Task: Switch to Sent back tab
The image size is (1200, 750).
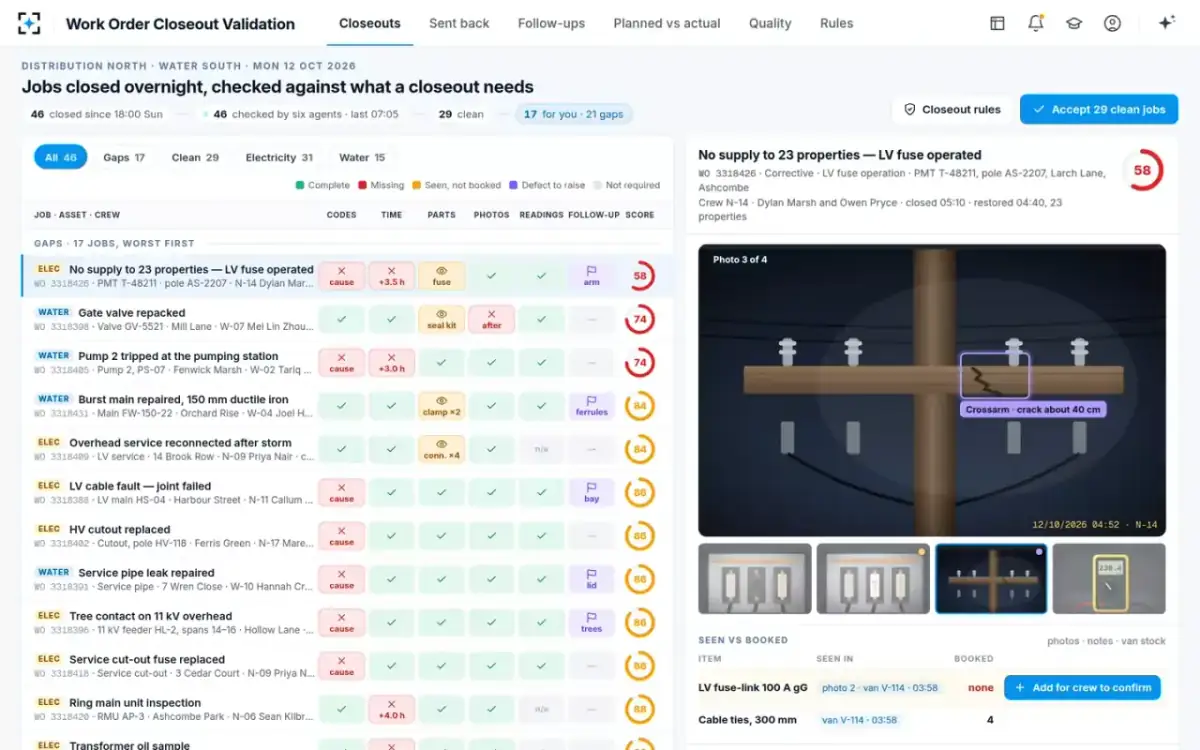Action: (x=459, y=23)
